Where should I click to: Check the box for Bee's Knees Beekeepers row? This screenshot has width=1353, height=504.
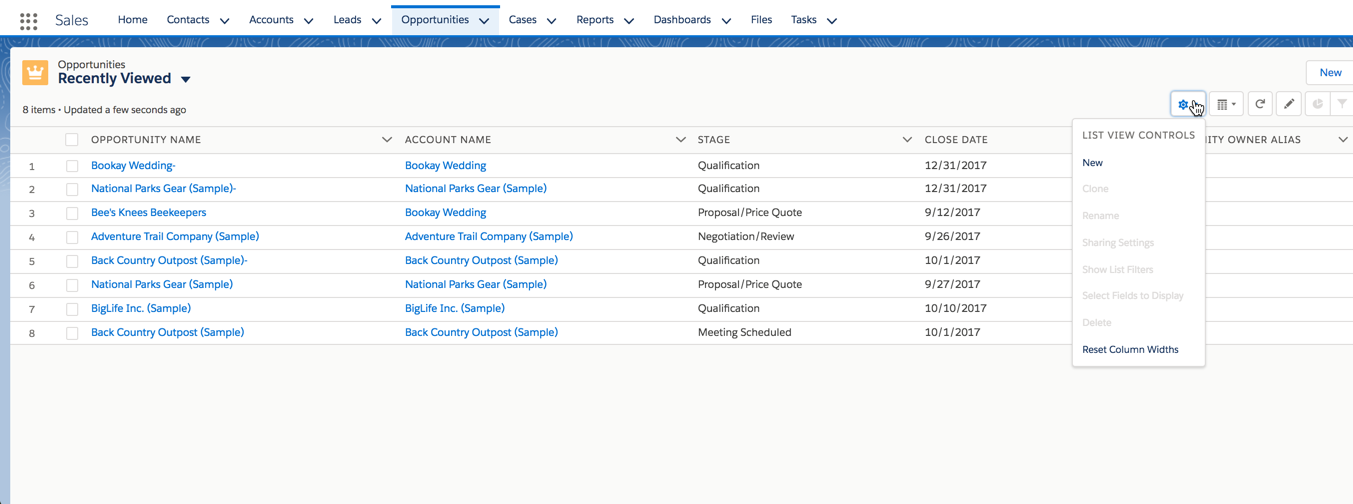72,213
